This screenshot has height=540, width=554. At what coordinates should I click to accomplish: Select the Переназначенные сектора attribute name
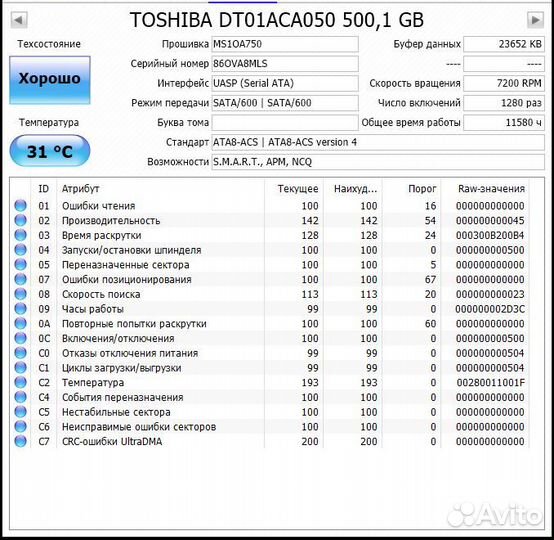coord(125,265)
